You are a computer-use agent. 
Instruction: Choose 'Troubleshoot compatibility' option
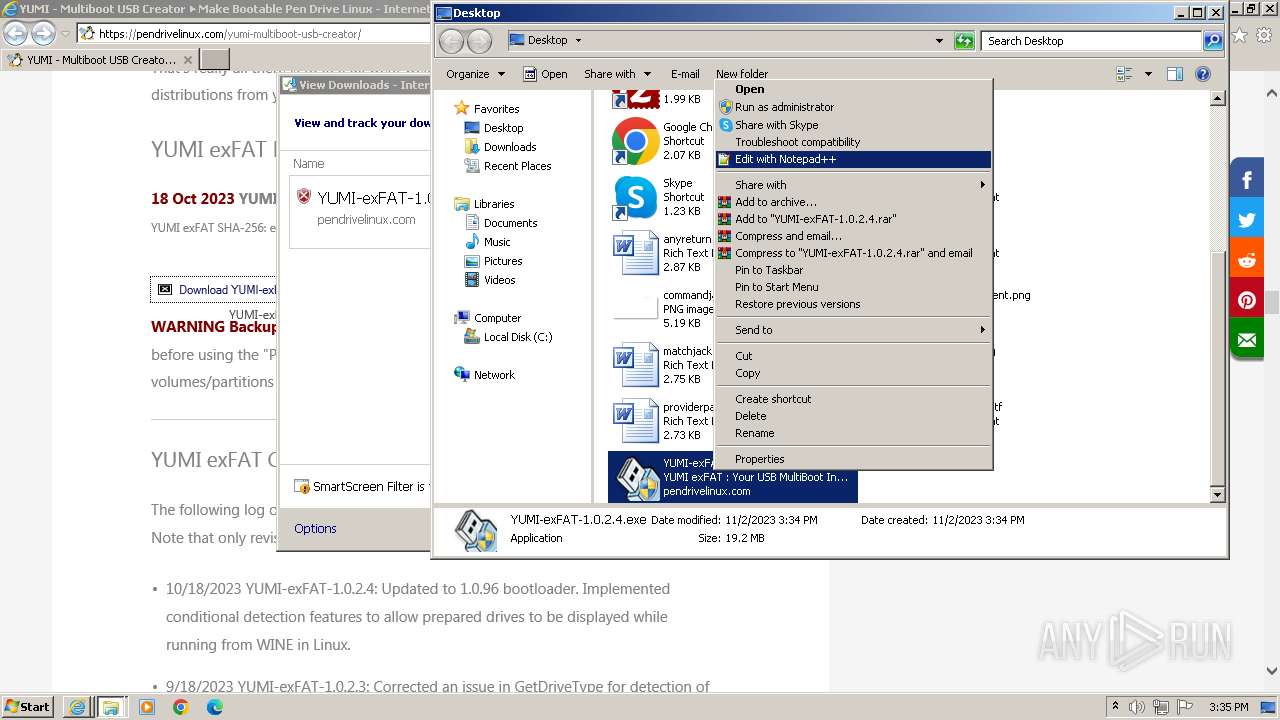pos(853,142)
